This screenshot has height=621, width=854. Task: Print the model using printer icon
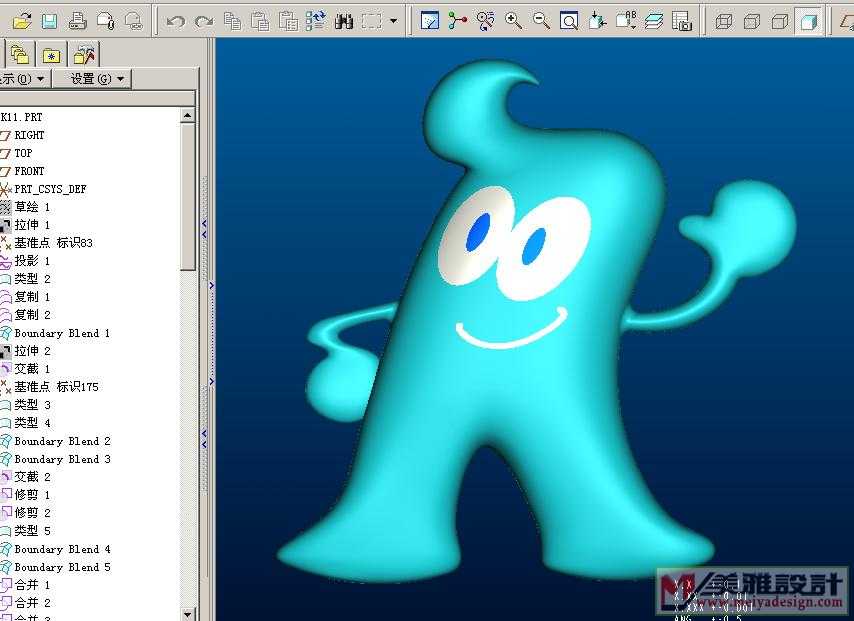78,21
